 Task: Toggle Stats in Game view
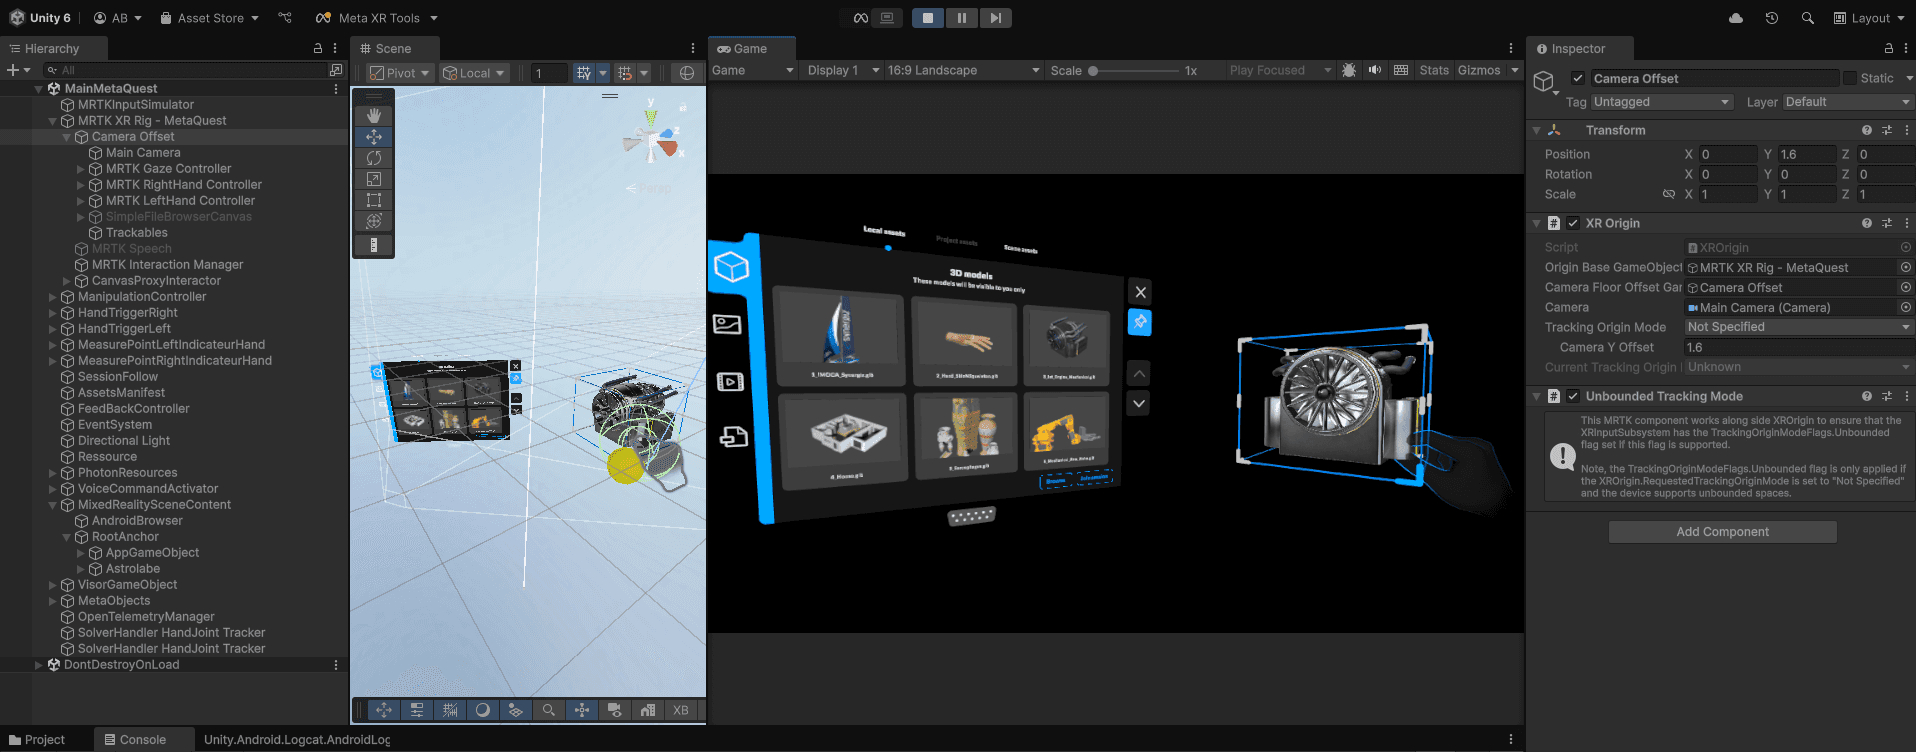1433,70
